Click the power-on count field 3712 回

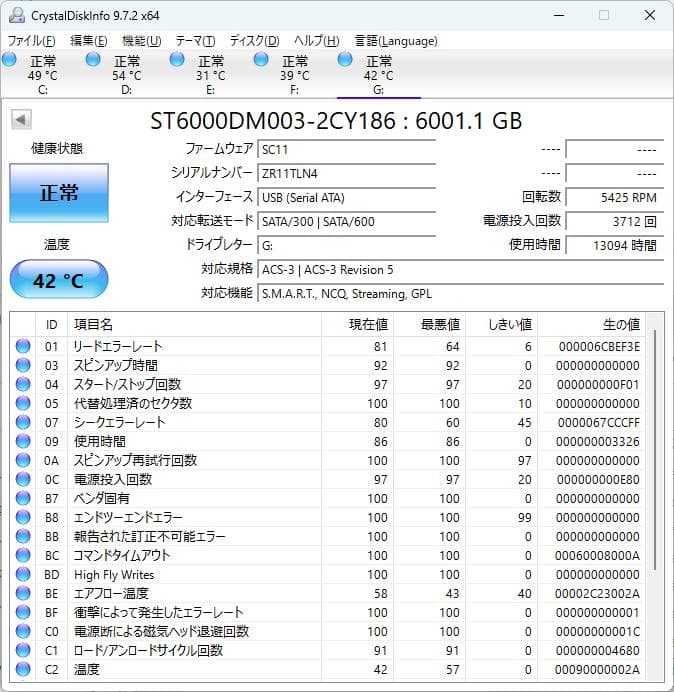[x=615, y=221]
